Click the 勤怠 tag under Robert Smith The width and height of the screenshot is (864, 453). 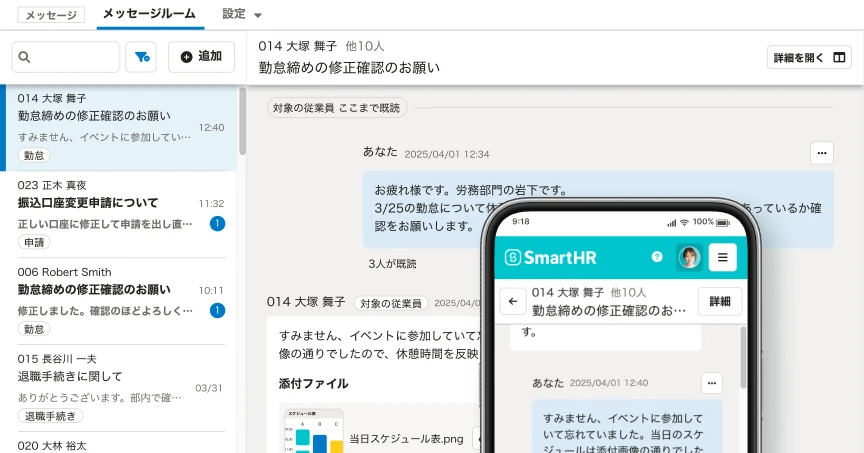34,329
